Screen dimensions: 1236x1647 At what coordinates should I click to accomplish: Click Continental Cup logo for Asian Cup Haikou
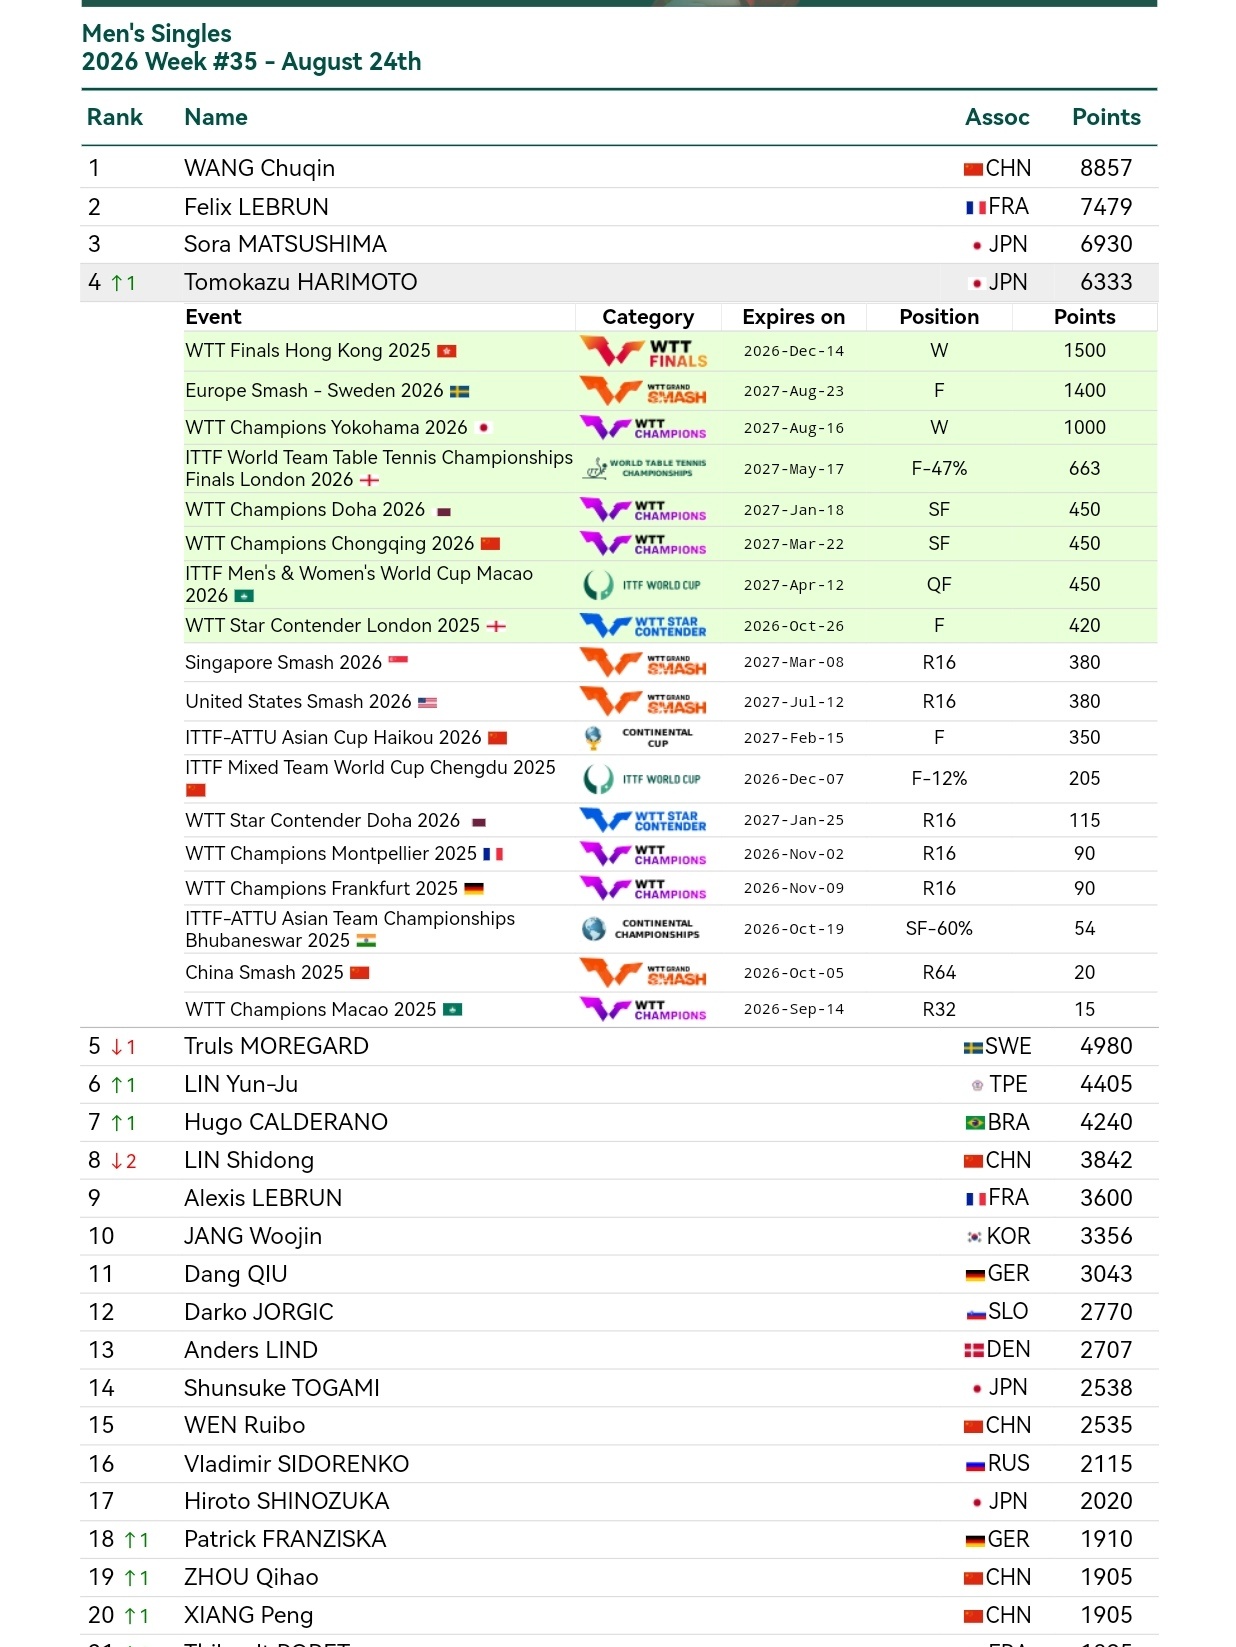coord(639,738)
